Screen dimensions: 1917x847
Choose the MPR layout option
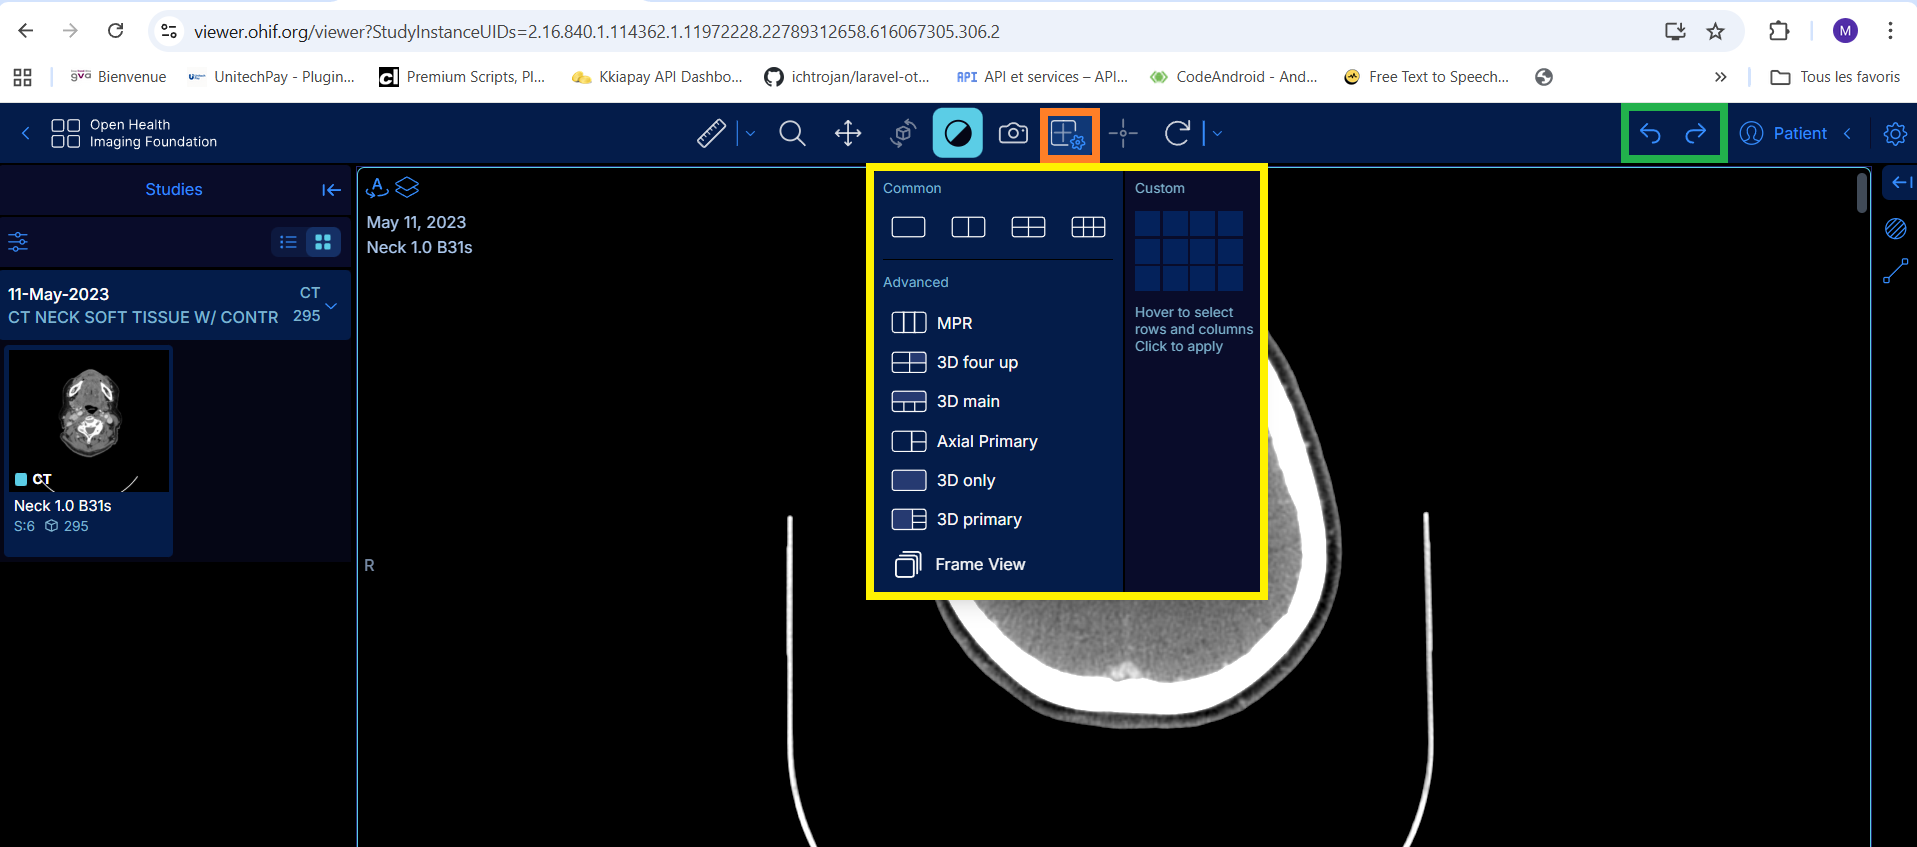click(x=954, y=323)
